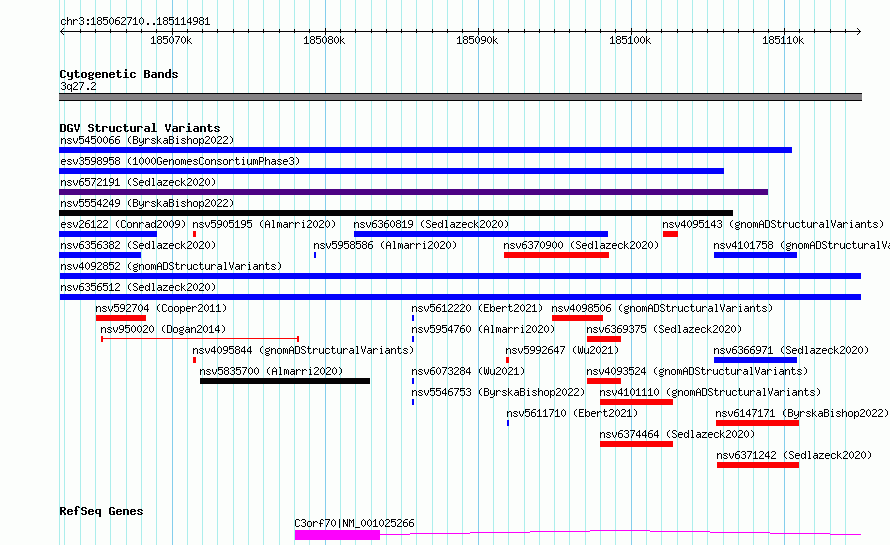Open nsv5612220 (Ebert2021) label
The image size is (890, 545).
click(477, 308)
